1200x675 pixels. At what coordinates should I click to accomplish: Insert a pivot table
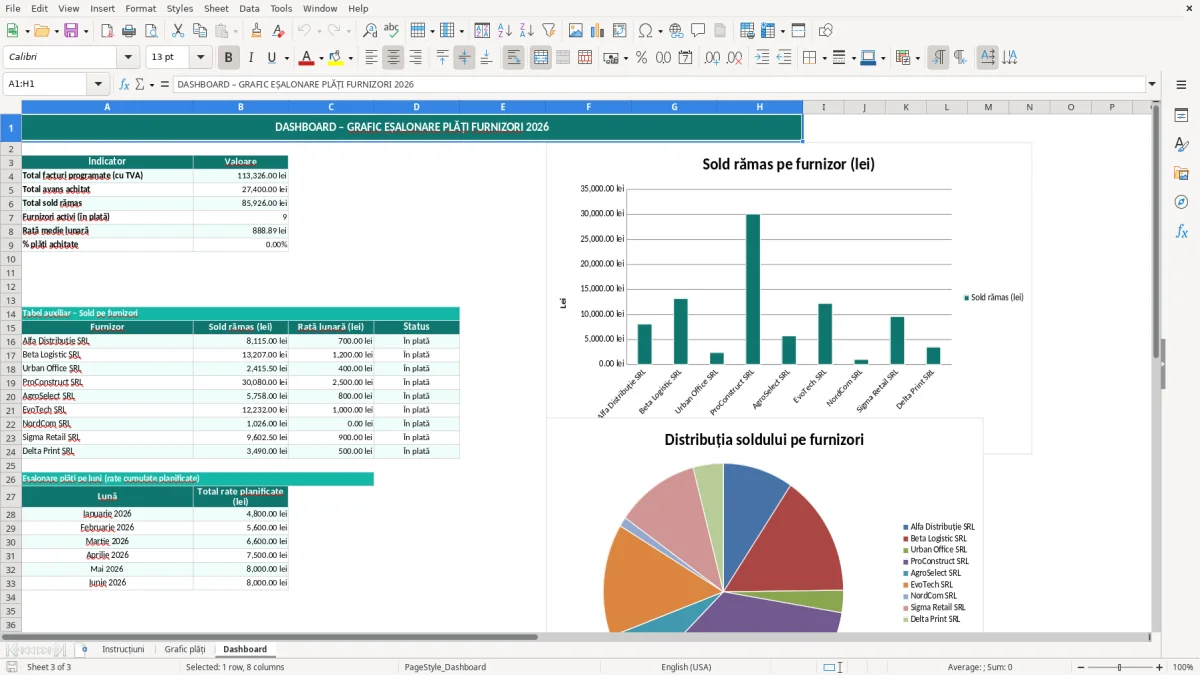pyautogui.click(x=619, y=31)
